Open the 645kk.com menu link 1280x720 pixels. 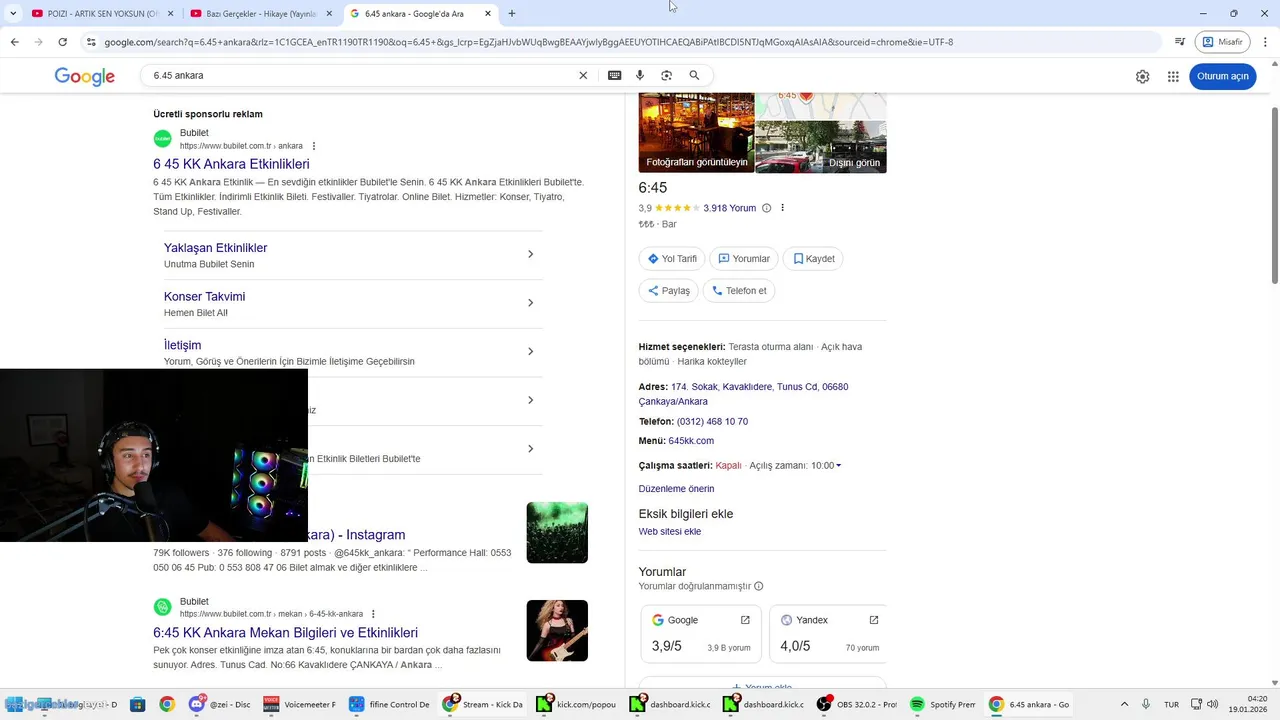coord(691,441)
